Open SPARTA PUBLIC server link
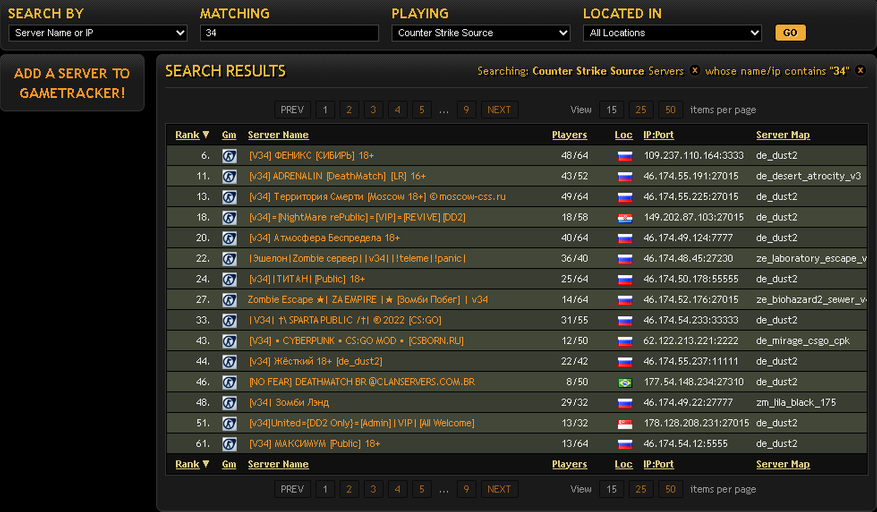Screen dimensions: 877x512 point(345,320)
